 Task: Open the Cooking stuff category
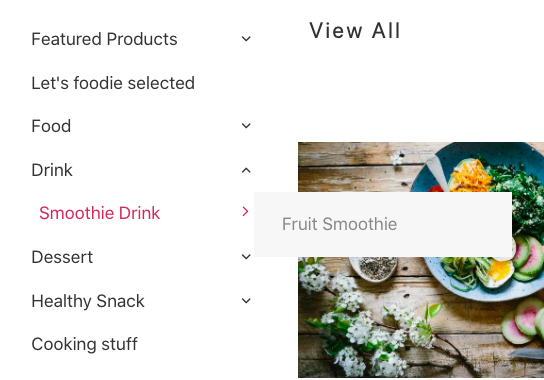point(84,344)
